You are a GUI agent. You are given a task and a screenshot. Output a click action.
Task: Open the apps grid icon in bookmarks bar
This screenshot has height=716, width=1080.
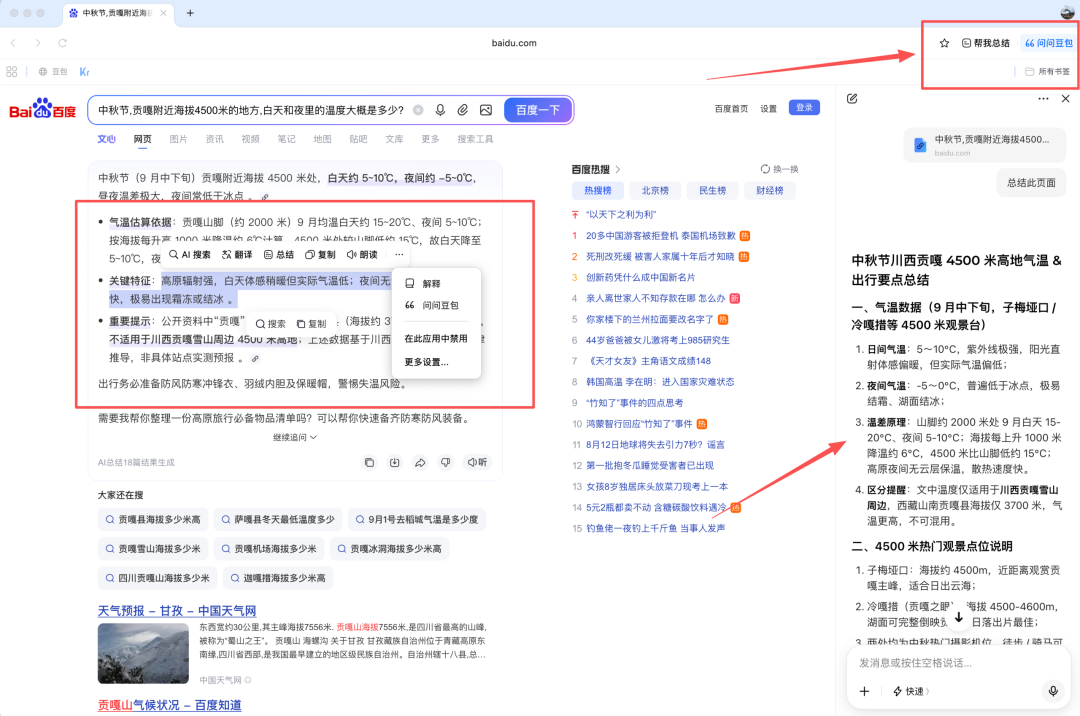pos(12,72)
